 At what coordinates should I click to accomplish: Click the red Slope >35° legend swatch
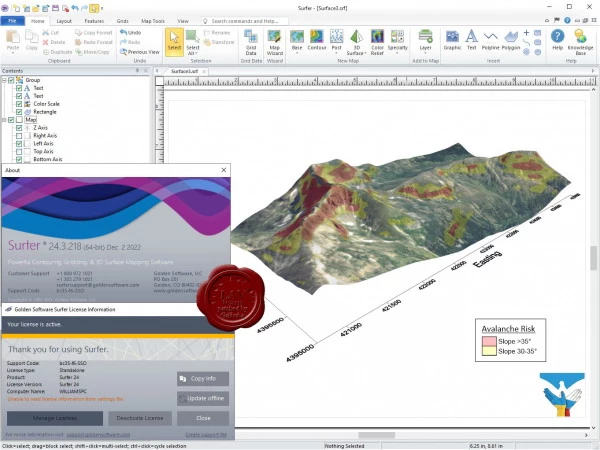489,341
